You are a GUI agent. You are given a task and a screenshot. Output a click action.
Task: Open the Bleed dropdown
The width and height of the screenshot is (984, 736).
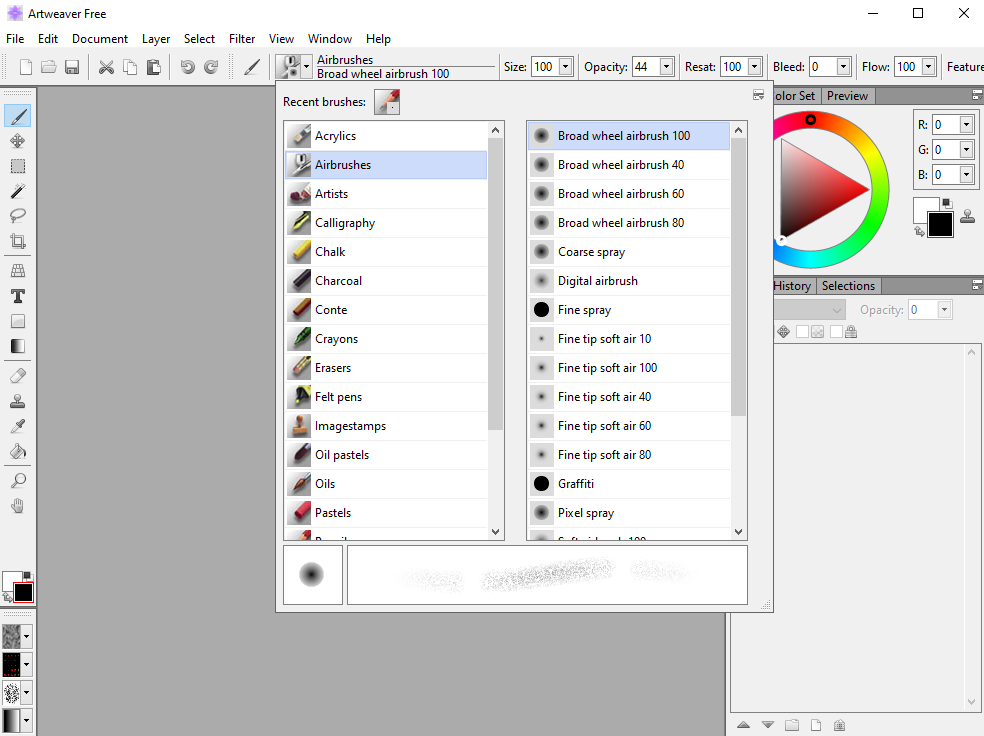(x=843, y=67)
